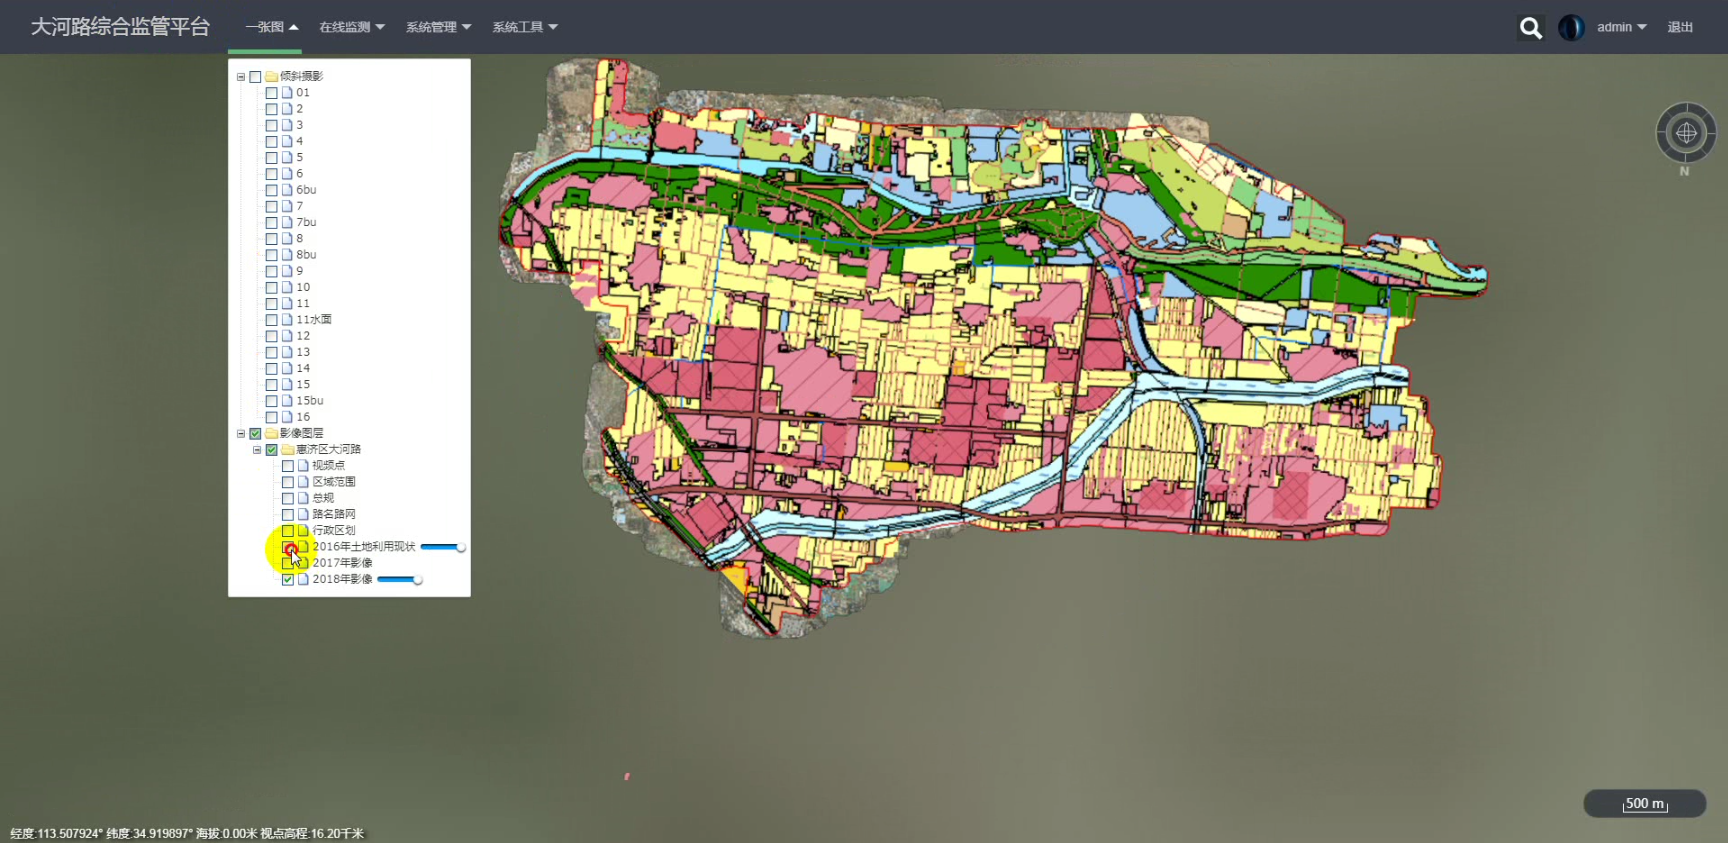Viewport: 1728px width, 843px height.
Task: Click the 大河路综合监管平台 title
Action: tap(120, 27)
